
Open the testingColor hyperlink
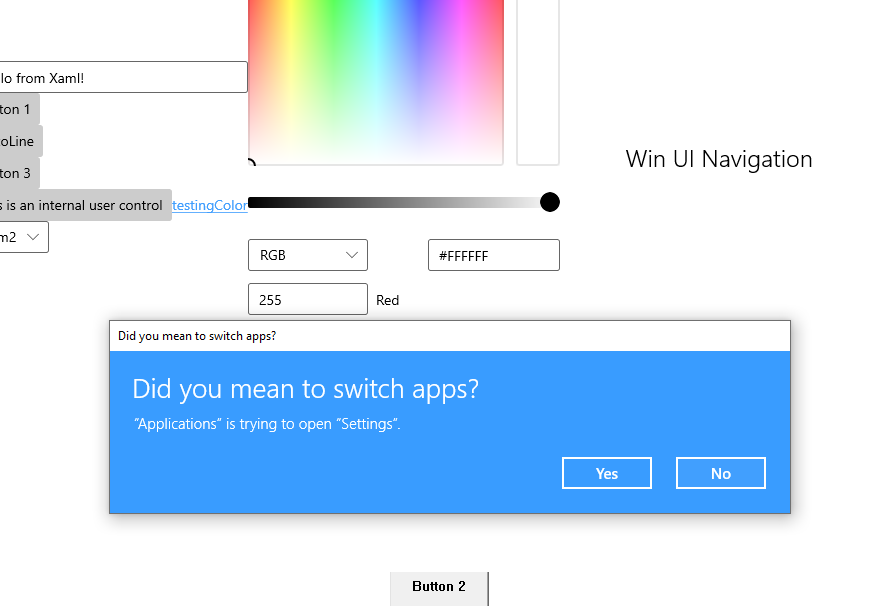point(210,205)
